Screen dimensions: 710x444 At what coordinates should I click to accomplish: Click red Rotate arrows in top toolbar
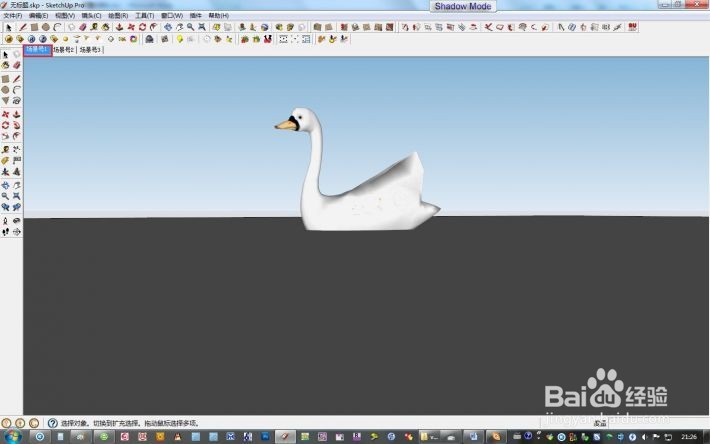(142, 27)
